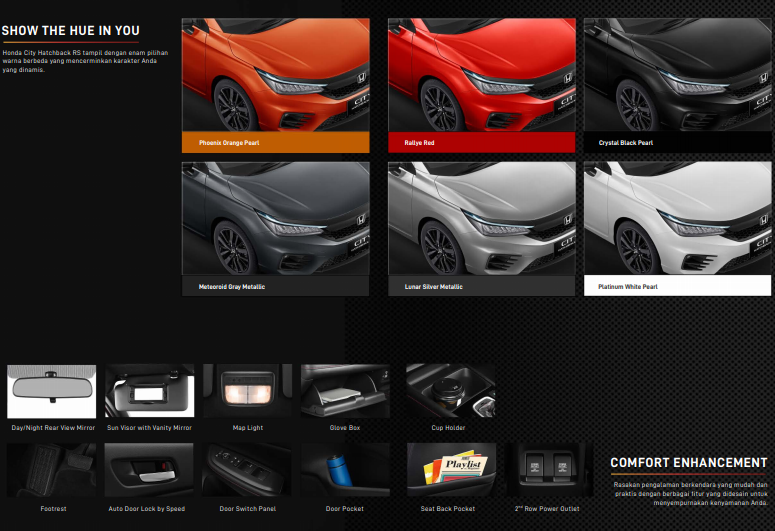Click the Phoenix Orange Pearl color label bar
The width and height of the screenshot is (775, 531).
tap(275, 143)
